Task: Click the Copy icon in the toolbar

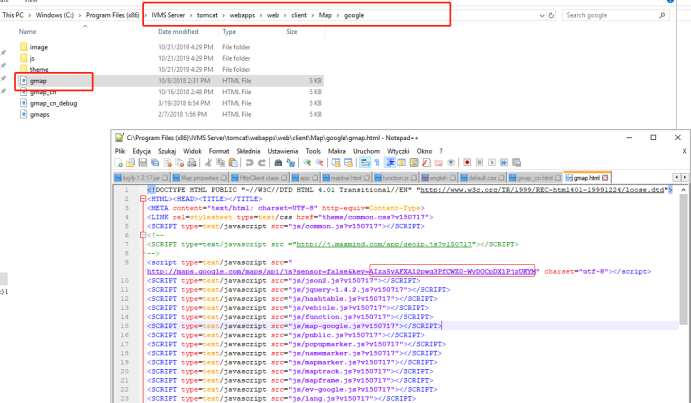Action: tap(220, 163)
